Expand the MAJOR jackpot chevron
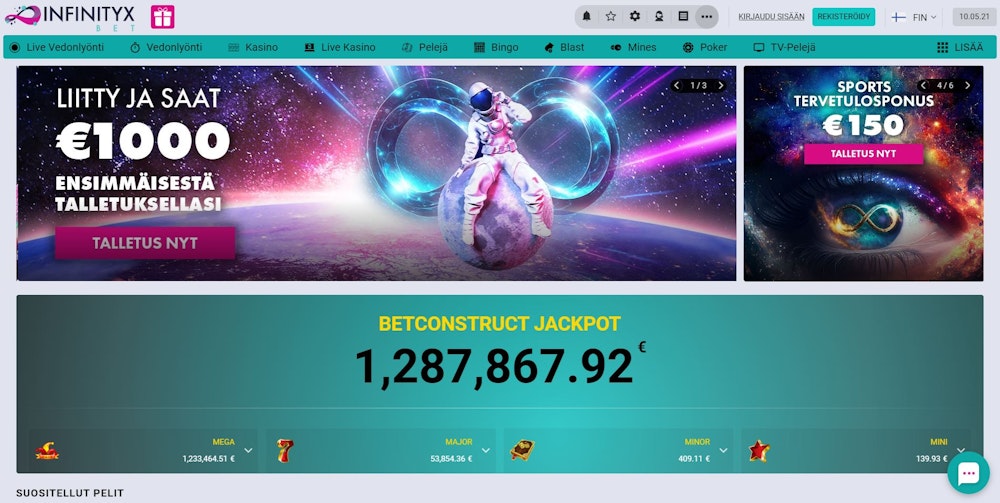 click(486, 451)
